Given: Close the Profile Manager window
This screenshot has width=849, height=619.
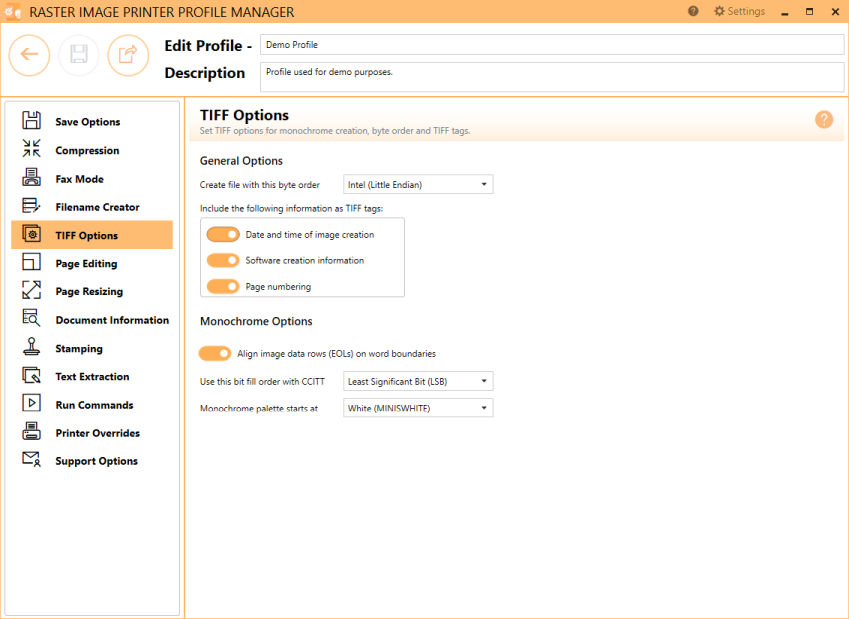Looking at the screenshot, I should [x=835, y=11].
